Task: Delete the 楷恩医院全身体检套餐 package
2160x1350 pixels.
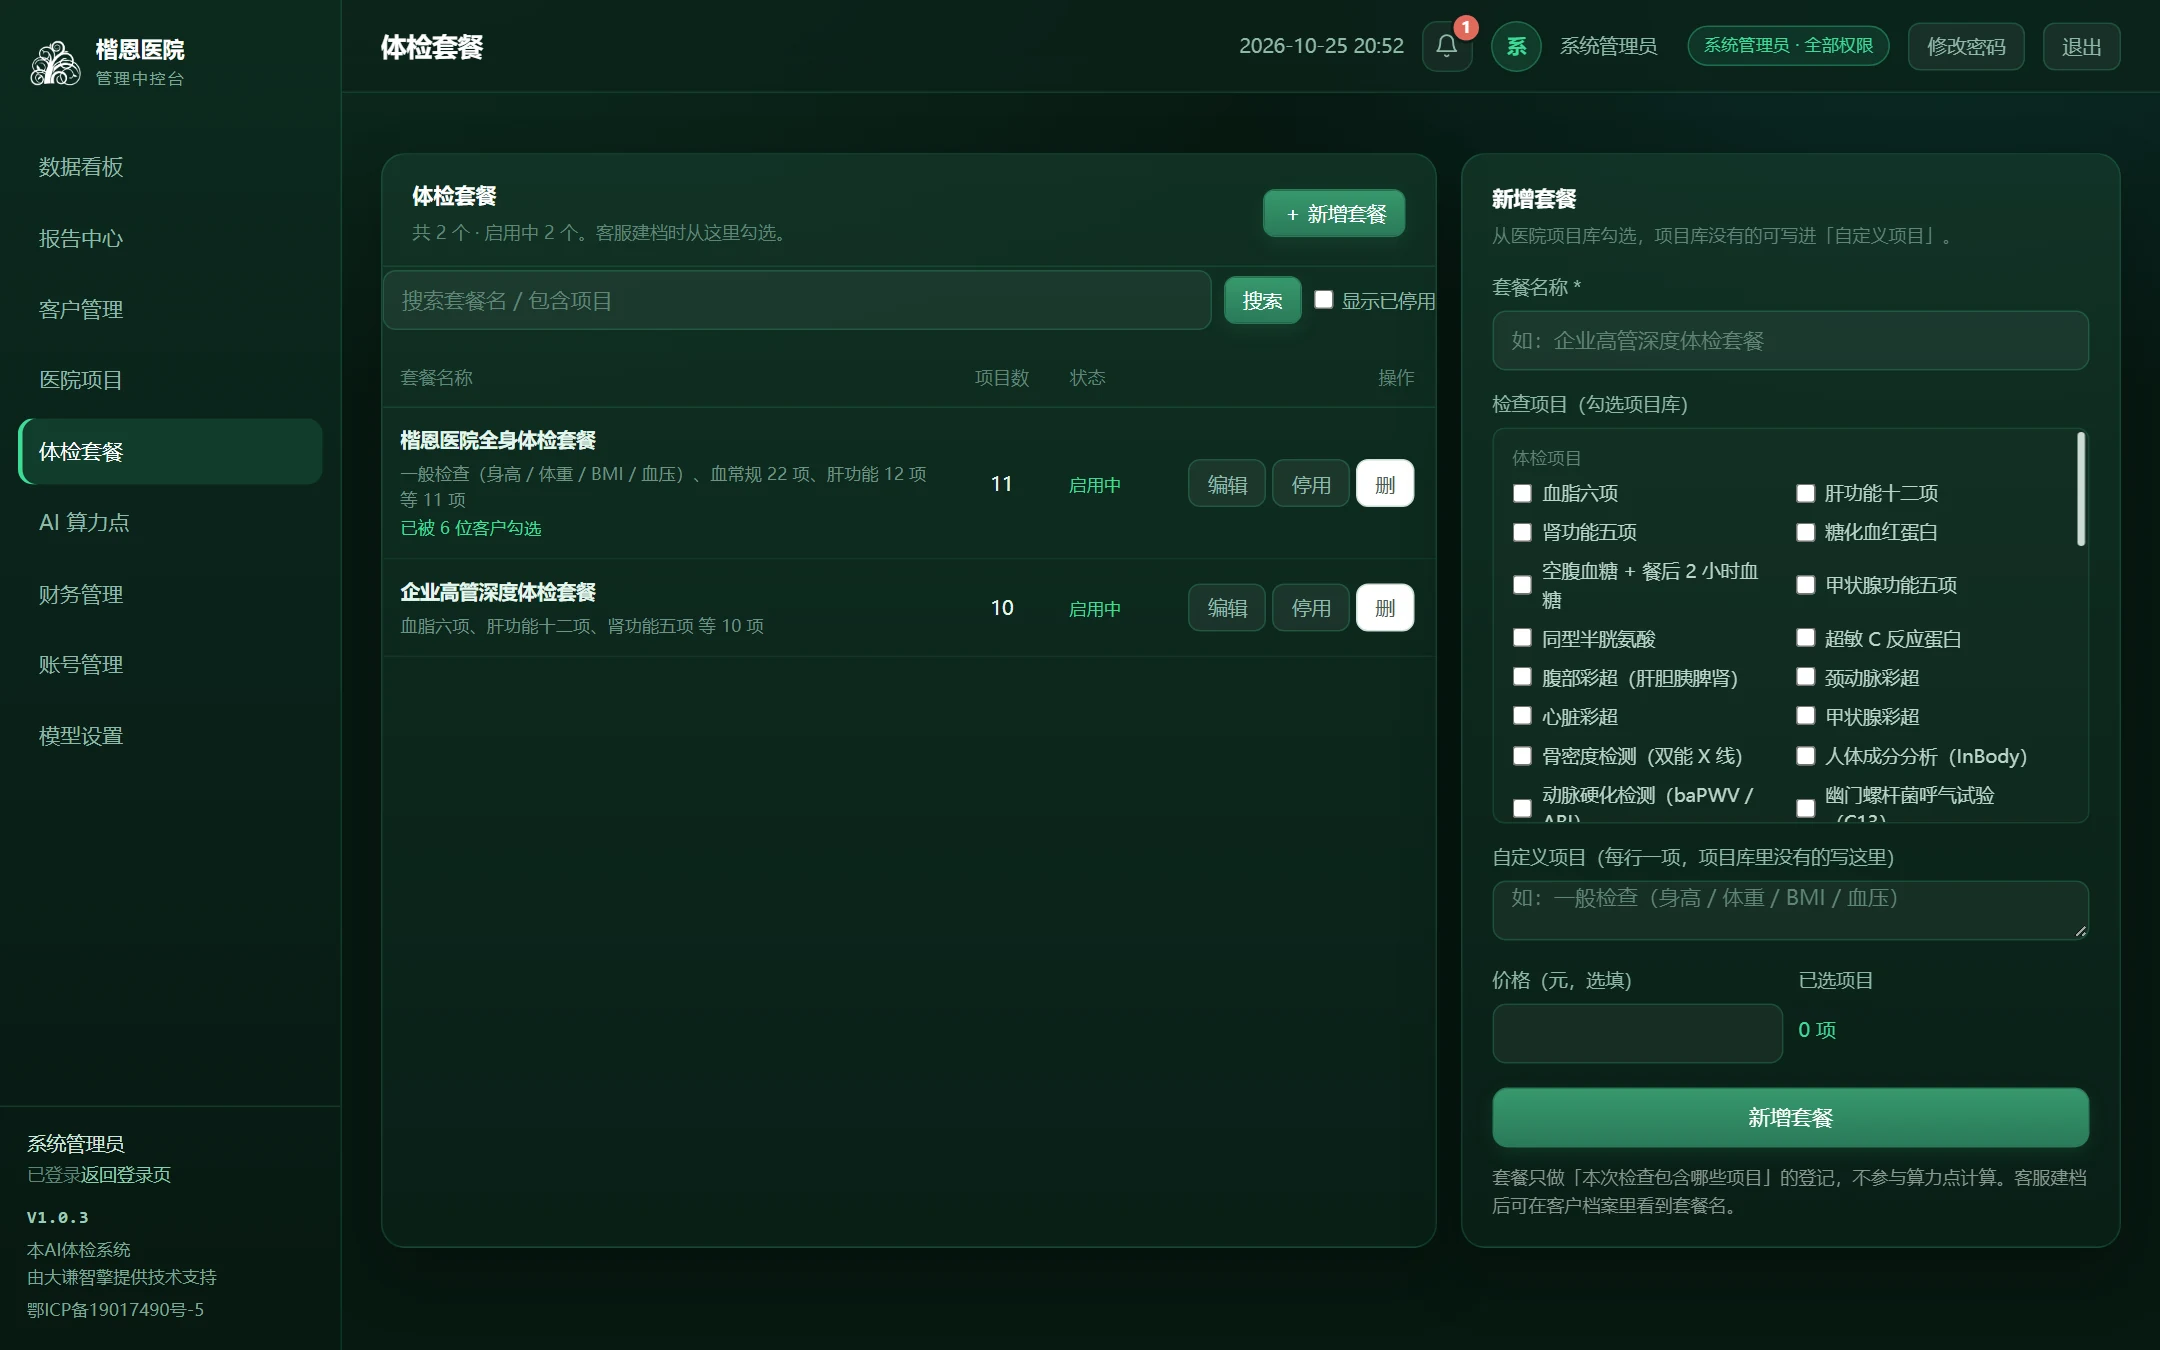Action: point(1385,484)
